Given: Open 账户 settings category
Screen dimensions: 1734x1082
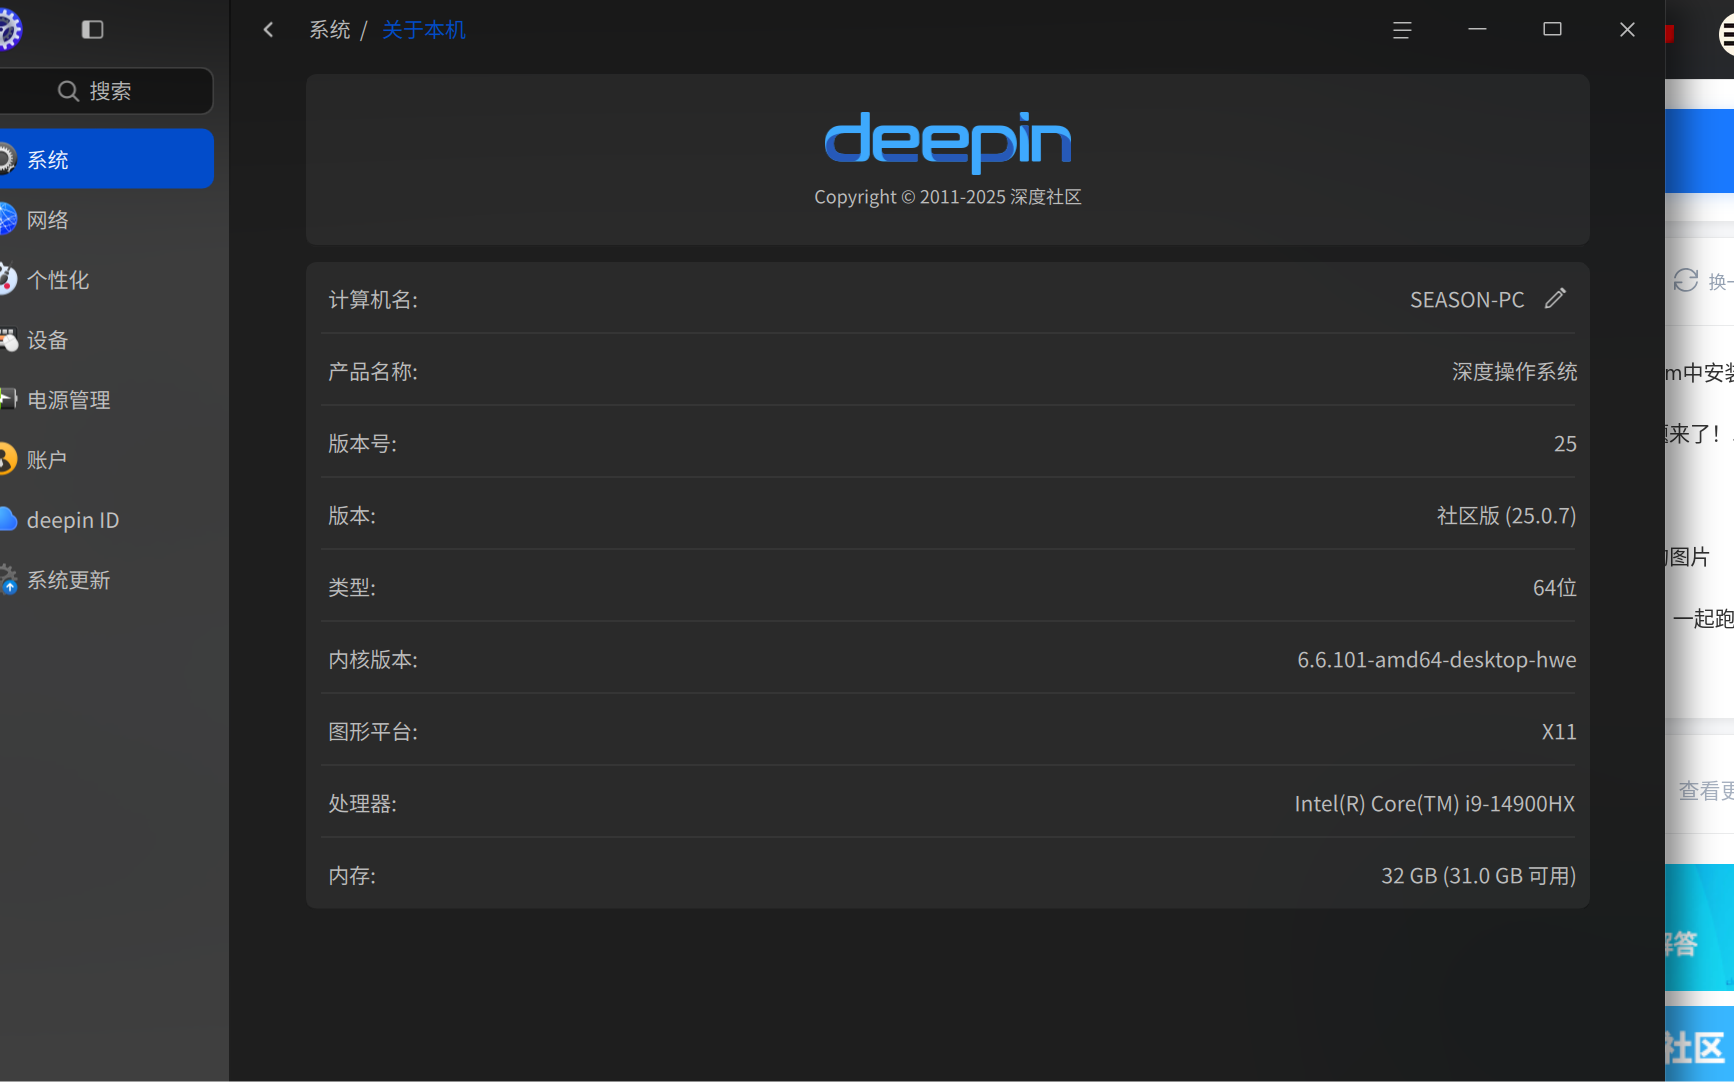Looking at the screenshot, I should tap(106, 459).
